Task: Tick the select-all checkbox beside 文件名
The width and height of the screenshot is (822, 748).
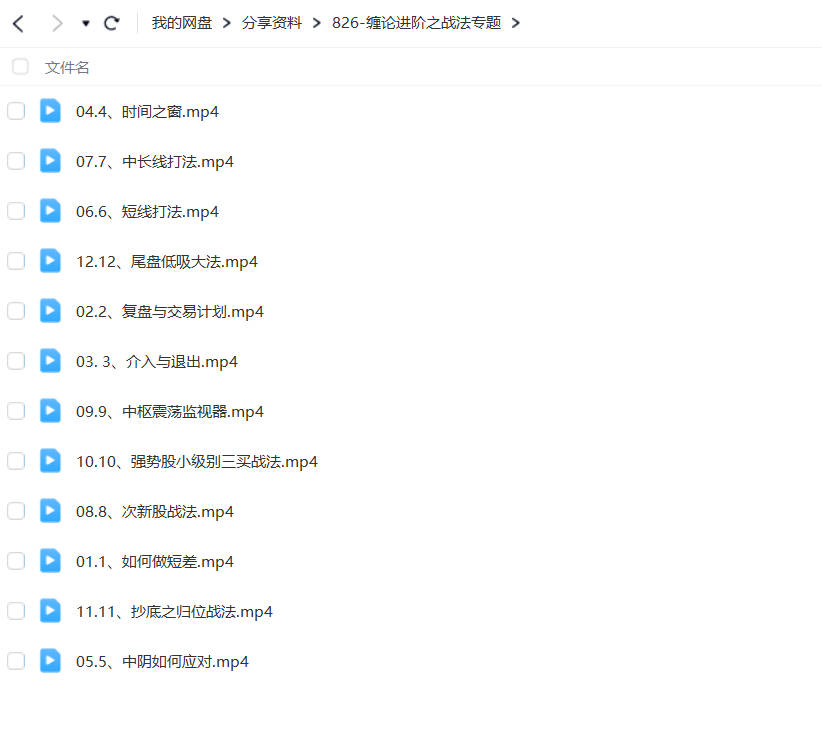Action: 20,67
